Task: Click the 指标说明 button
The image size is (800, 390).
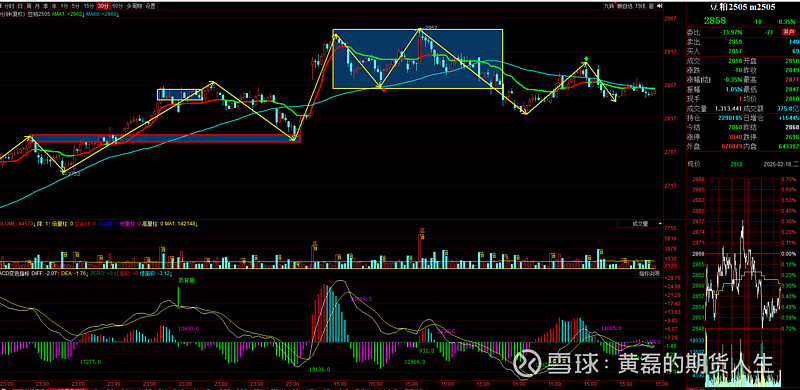Action: point(649,274)
